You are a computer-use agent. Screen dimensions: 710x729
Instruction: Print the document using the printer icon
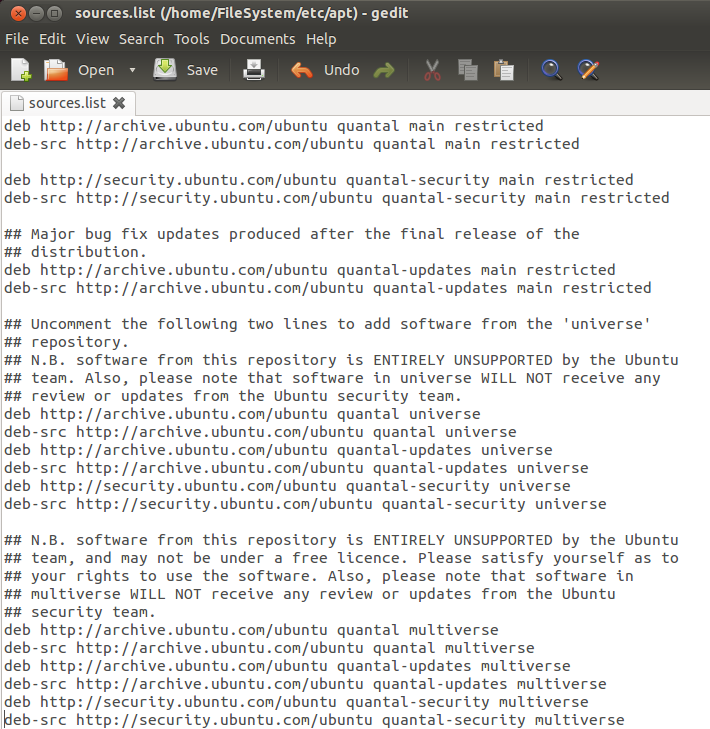[x=254, y=70]
